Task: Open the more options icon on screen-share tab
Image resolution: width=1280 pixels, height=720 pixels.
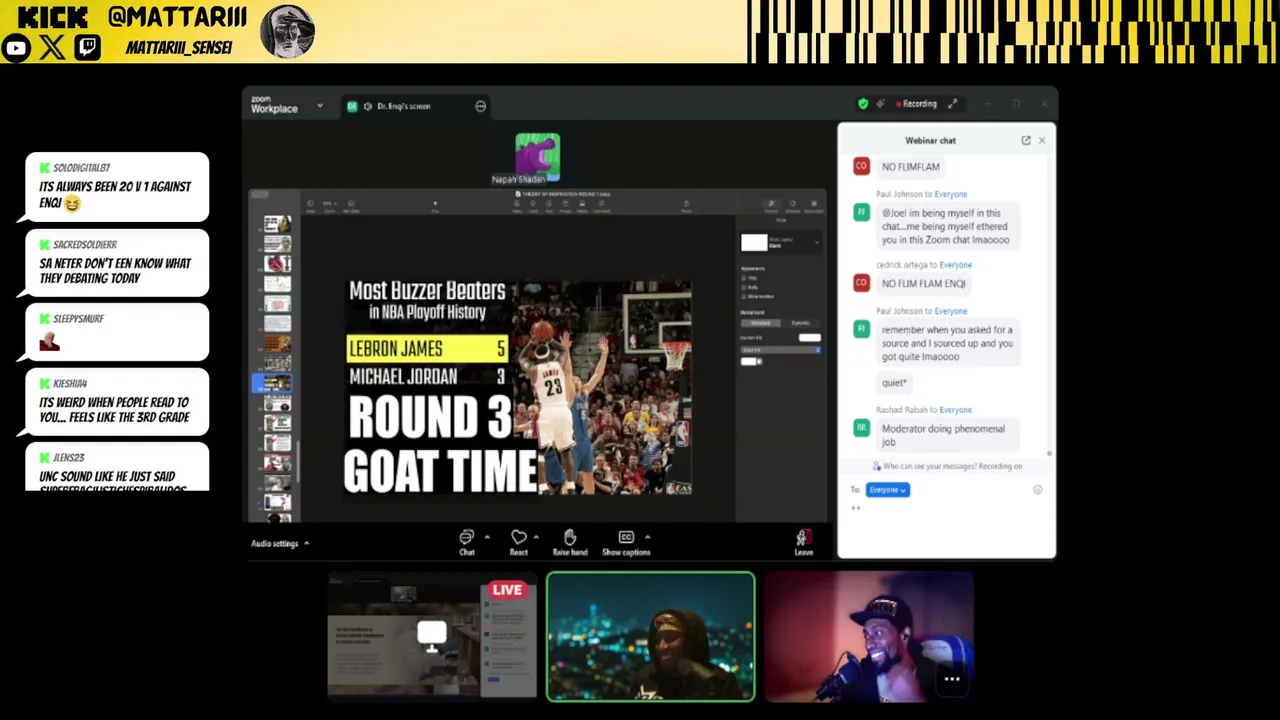Action: point(480,106)
